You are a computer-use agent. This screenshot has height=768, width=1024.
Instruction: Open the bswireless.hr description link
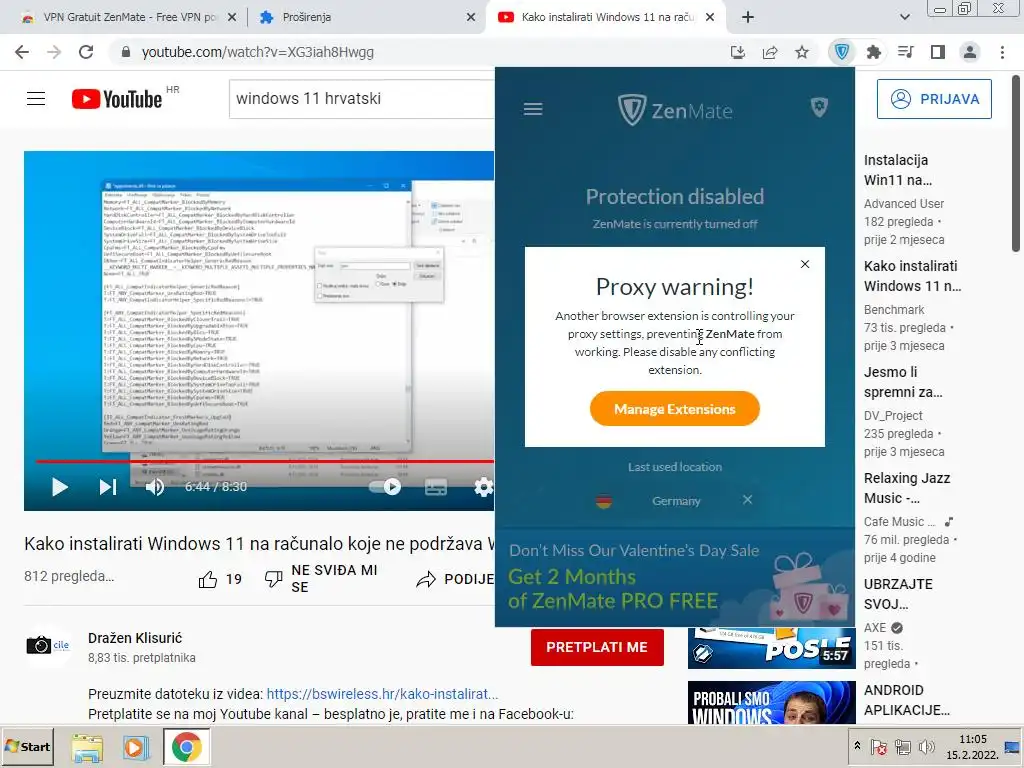pos(382,694)
